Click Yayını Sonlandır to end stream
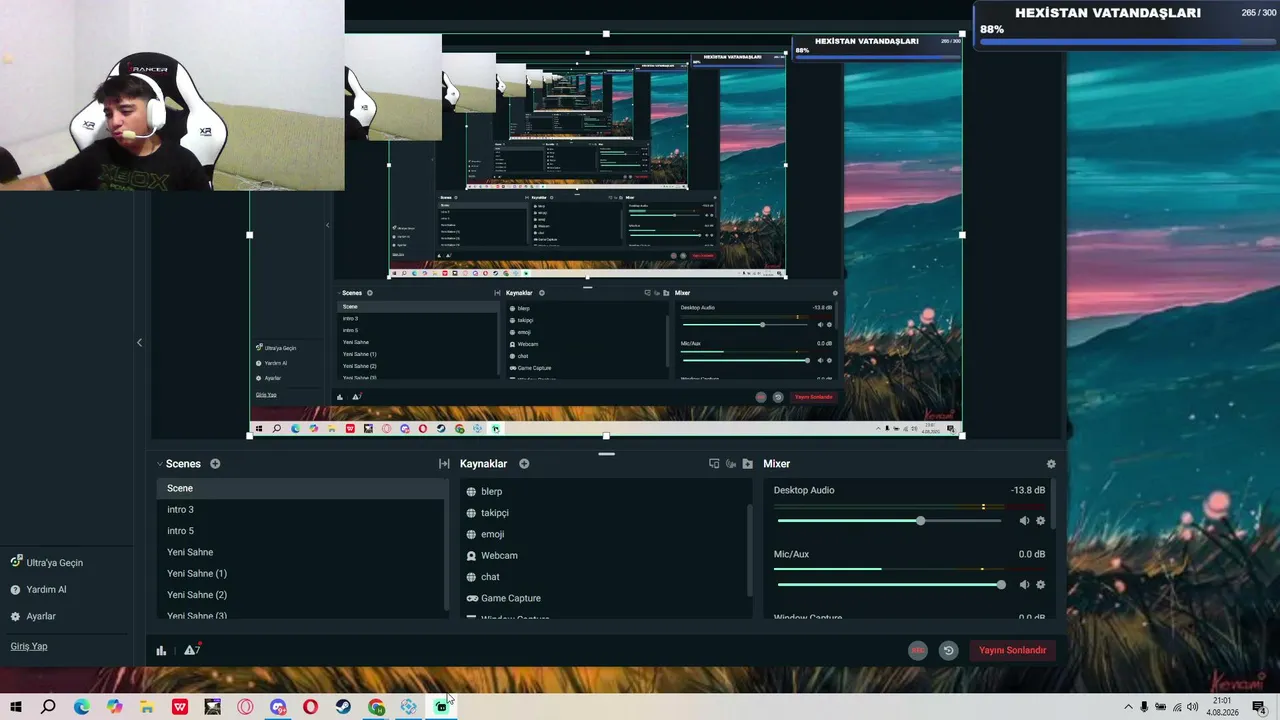This screenshot has height=720, width=1280. tap(1012, 651)
